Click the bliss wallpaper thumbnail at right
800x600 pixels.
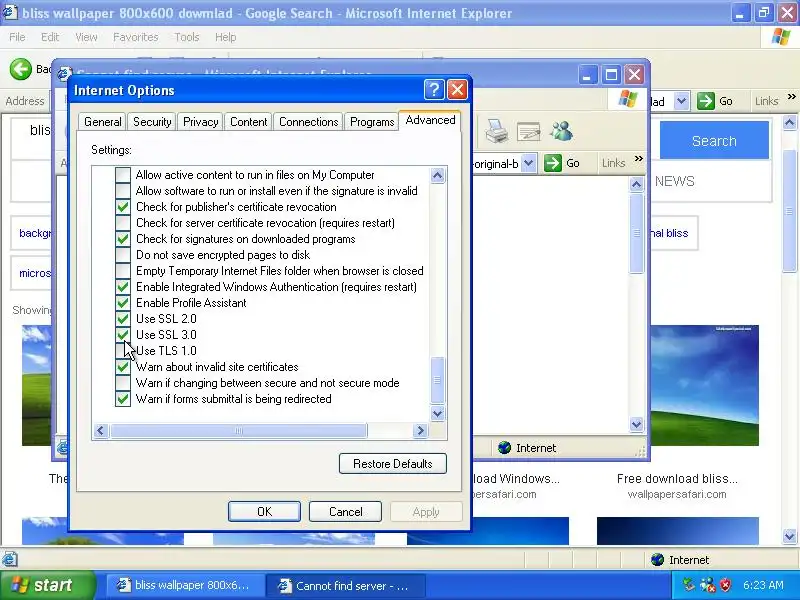(704, 385)
